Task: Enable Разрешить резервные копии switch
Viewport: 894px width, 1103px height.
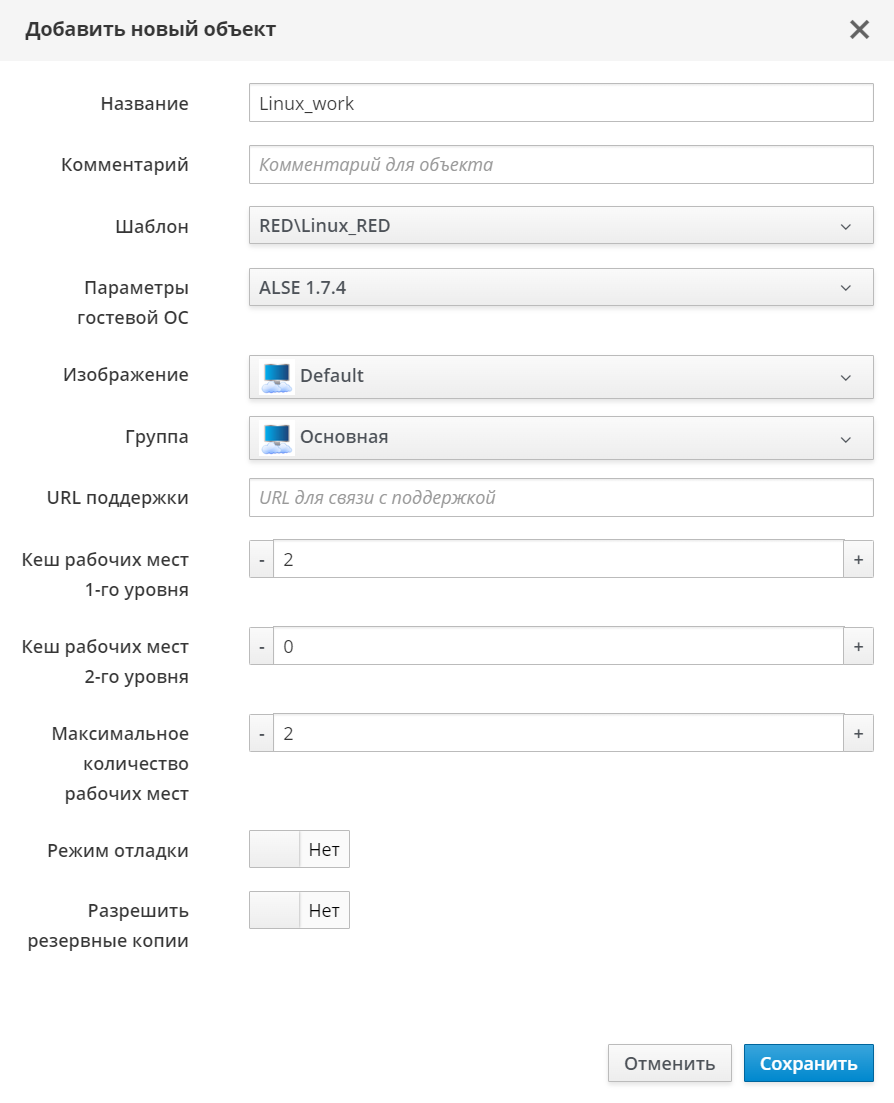Action: 299,911
